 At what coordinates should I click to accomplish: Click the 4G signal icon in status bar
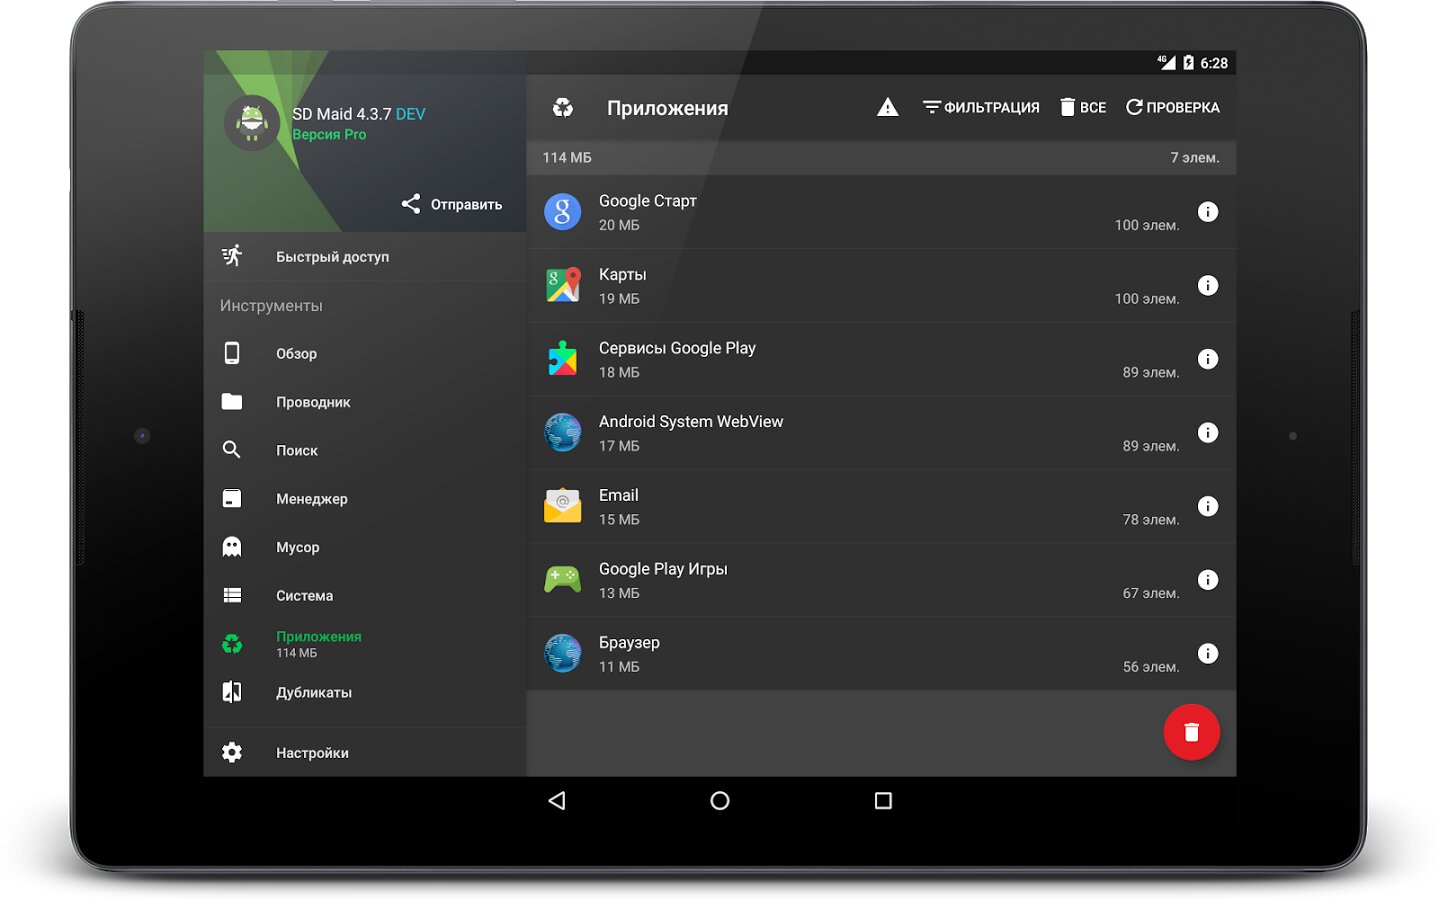coord(1167,62)
